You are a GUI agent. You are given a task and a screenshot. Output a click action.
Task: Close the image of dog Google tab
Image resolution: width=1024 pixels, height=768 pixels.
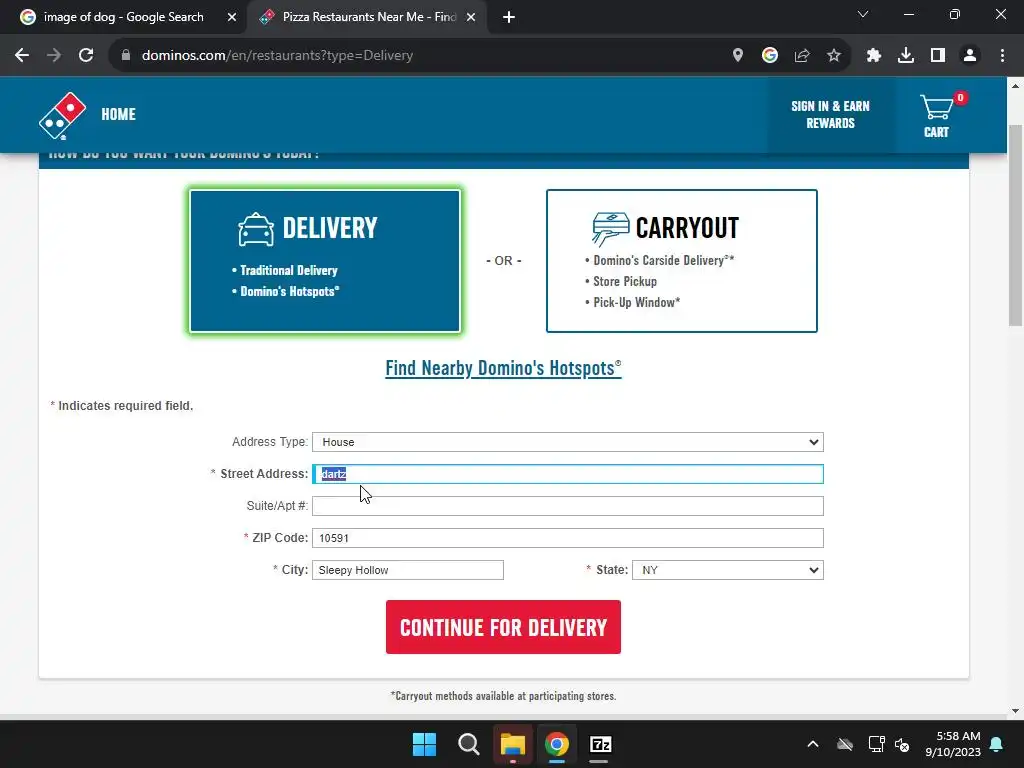pyautogui.click(x=232, y=17)
